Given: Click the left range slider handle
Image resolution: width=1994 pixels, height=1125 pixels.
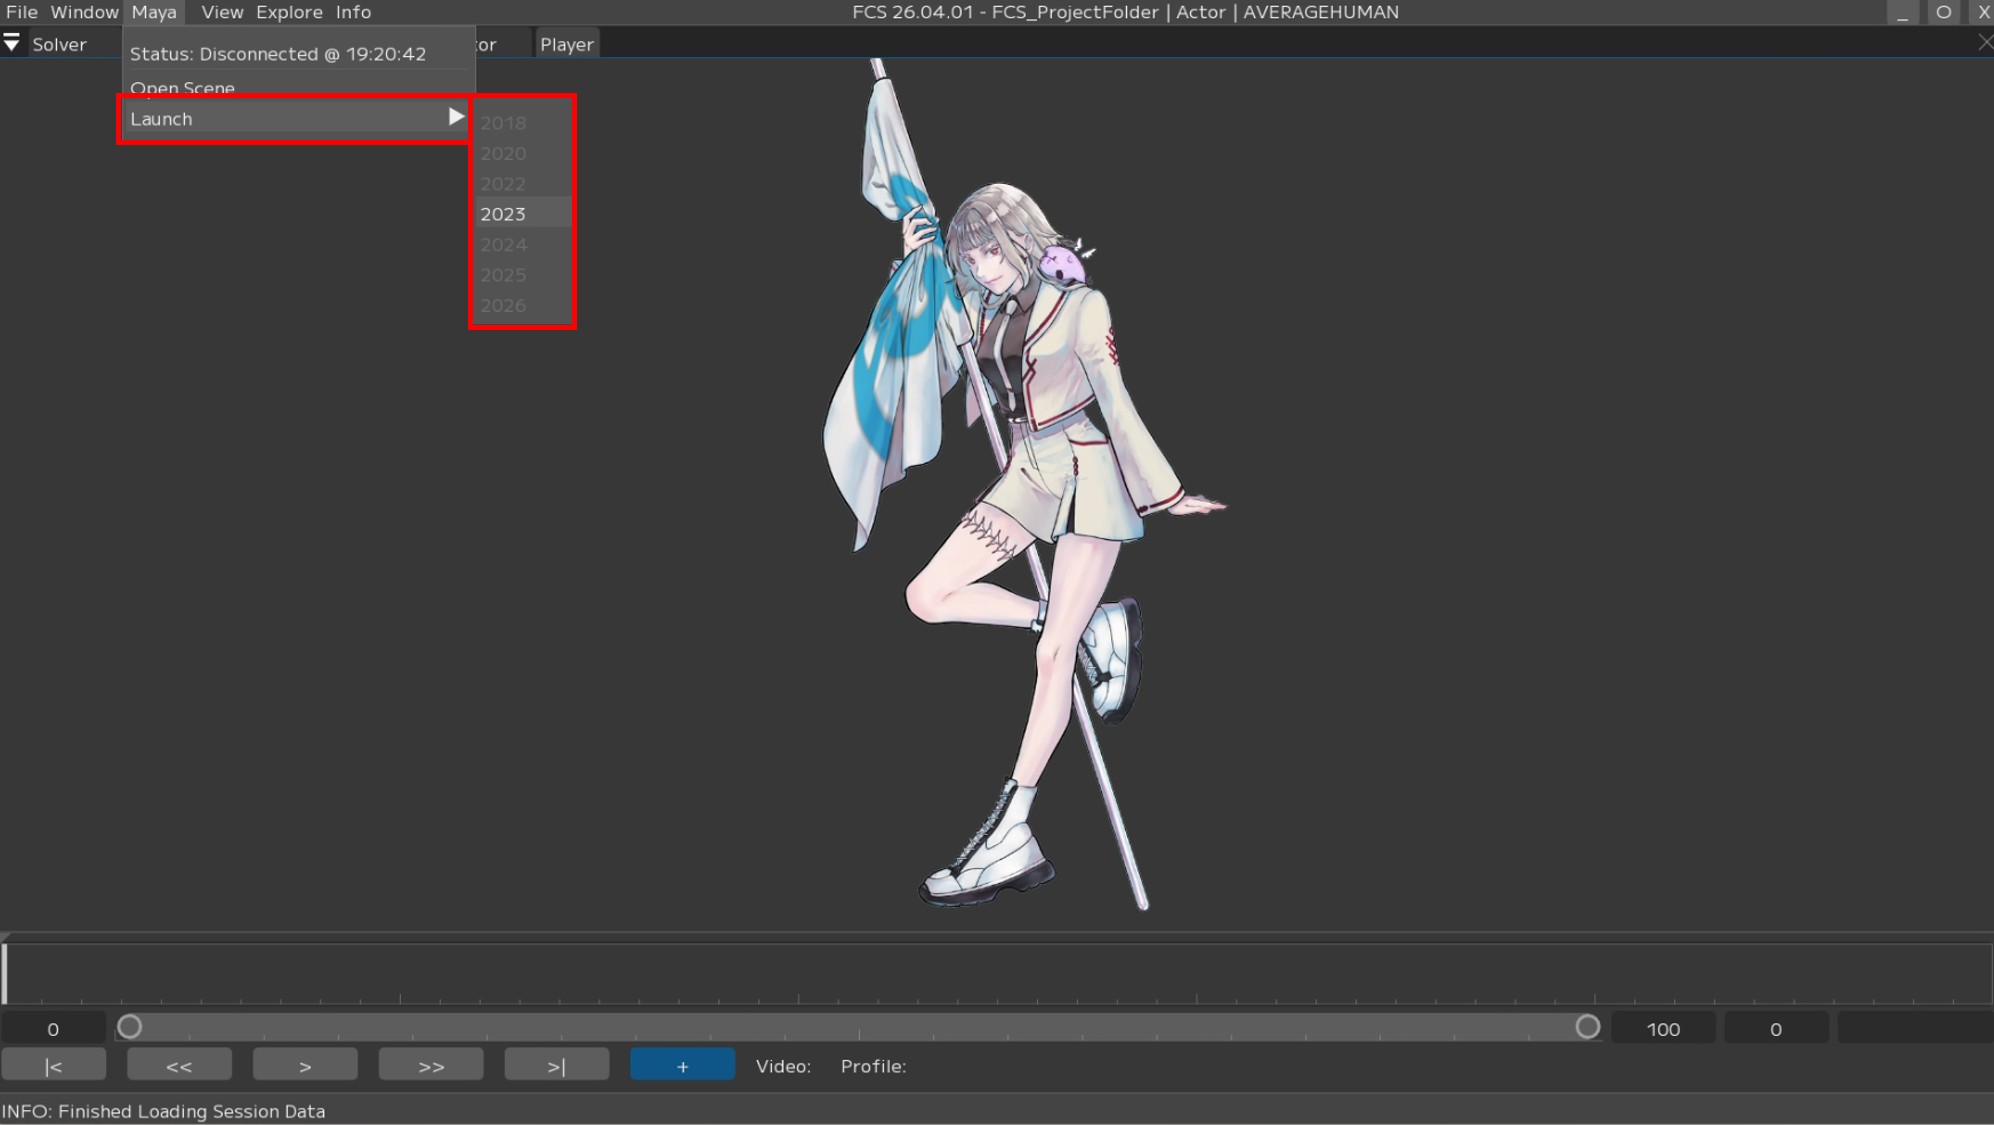Looking at the screenshot, I should (x=130, y=1027).
